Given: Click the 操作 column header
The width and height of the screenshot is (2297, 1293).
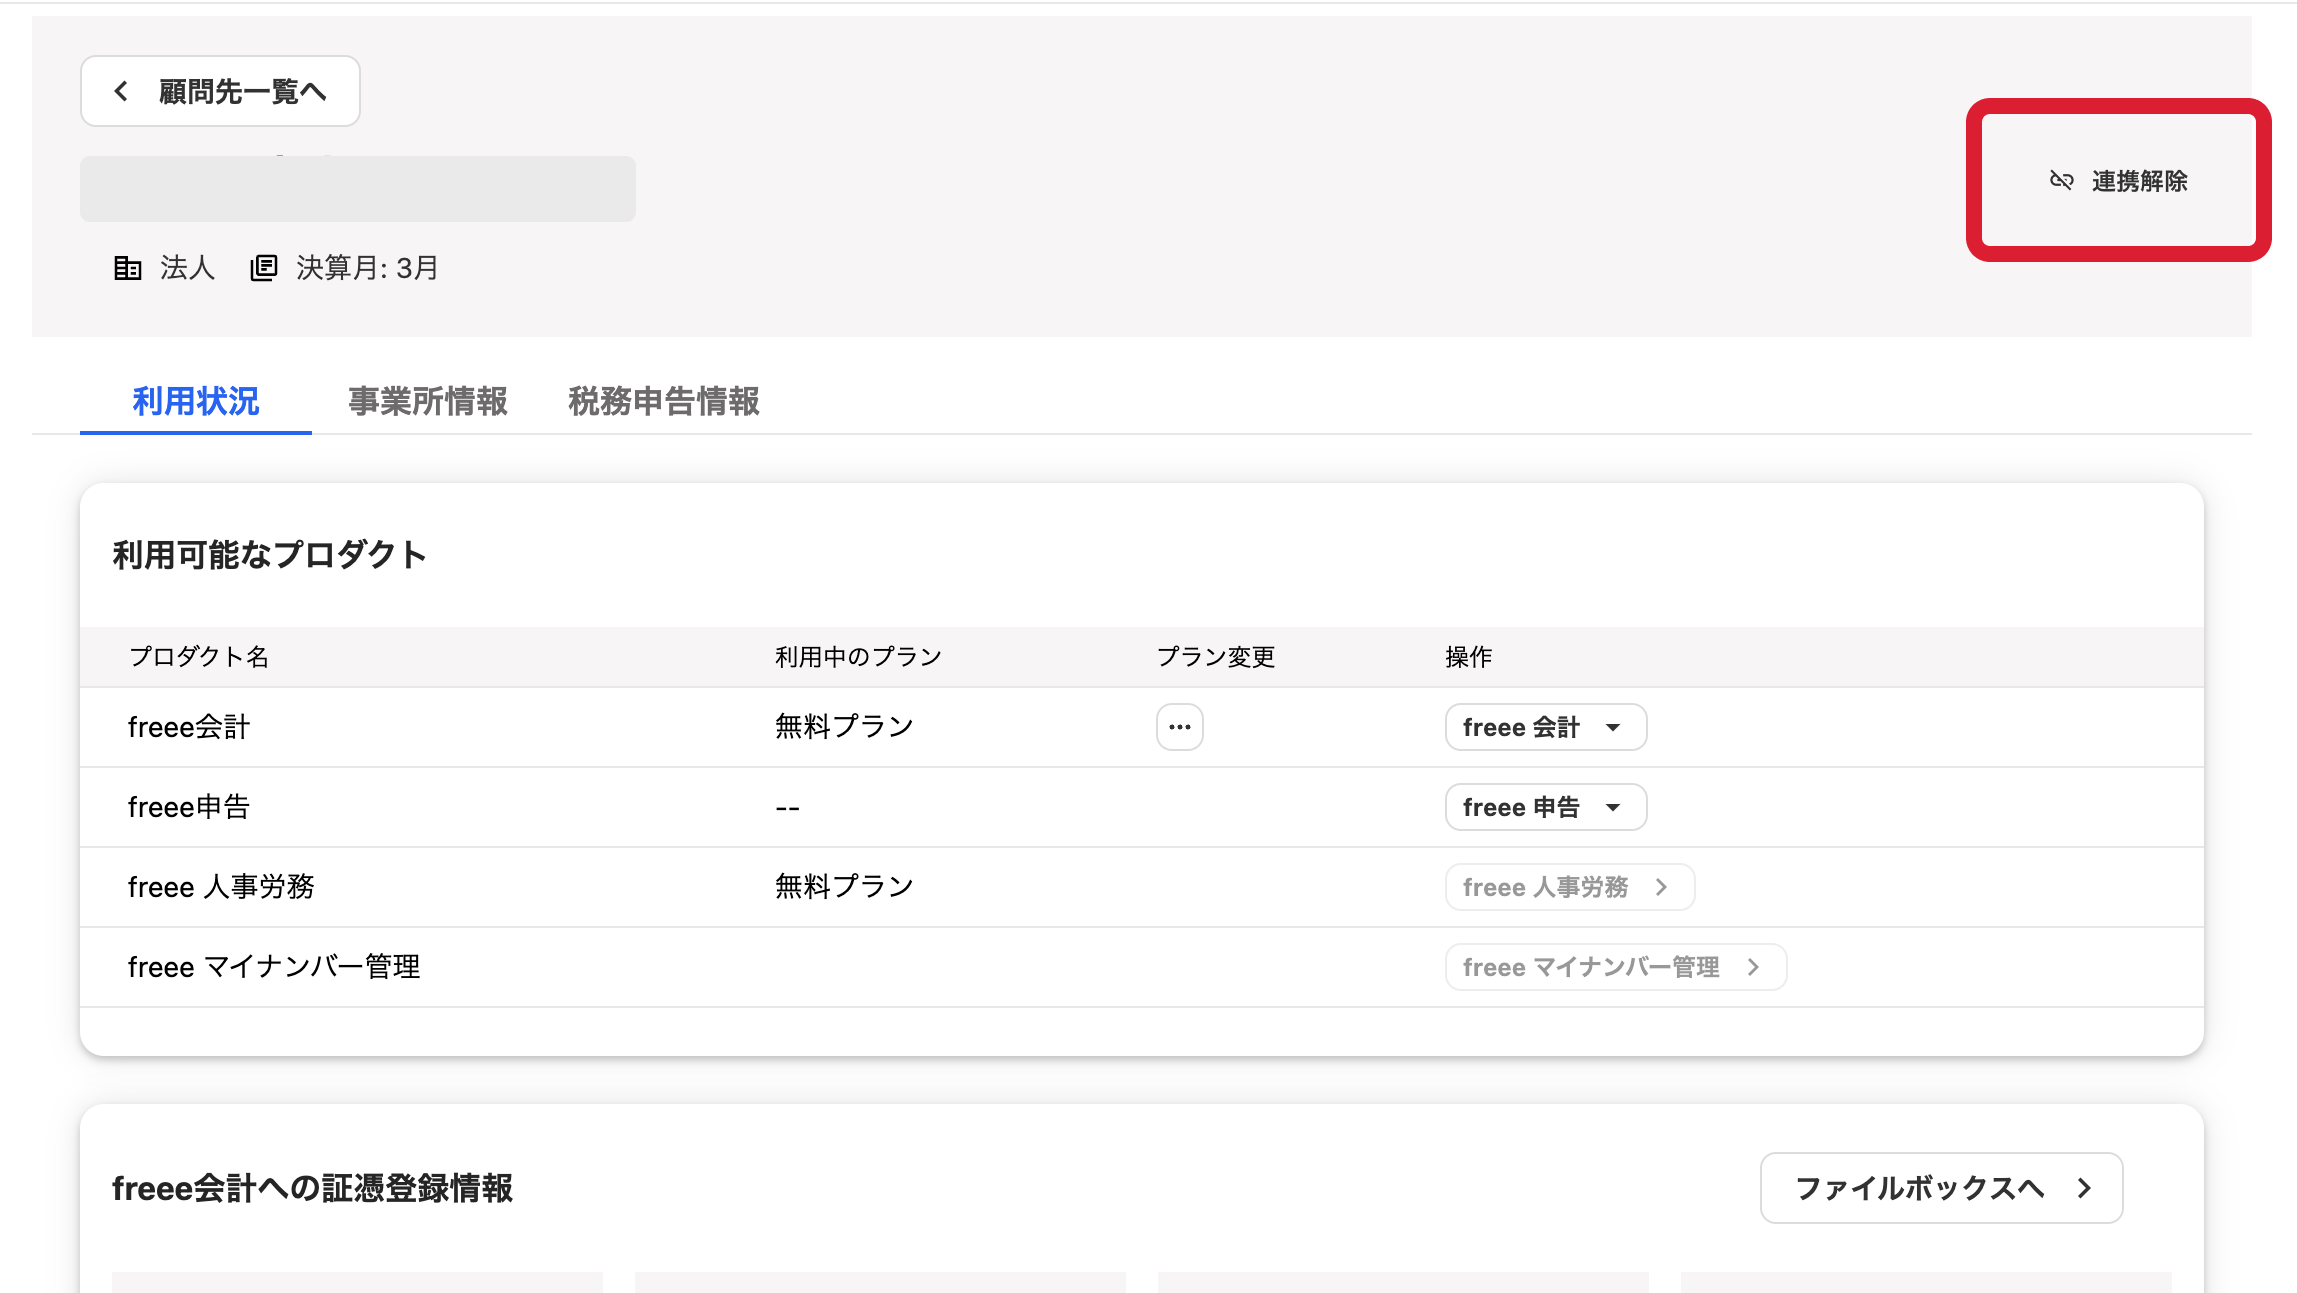Looking at the screenshot, I should point(1469,657).
